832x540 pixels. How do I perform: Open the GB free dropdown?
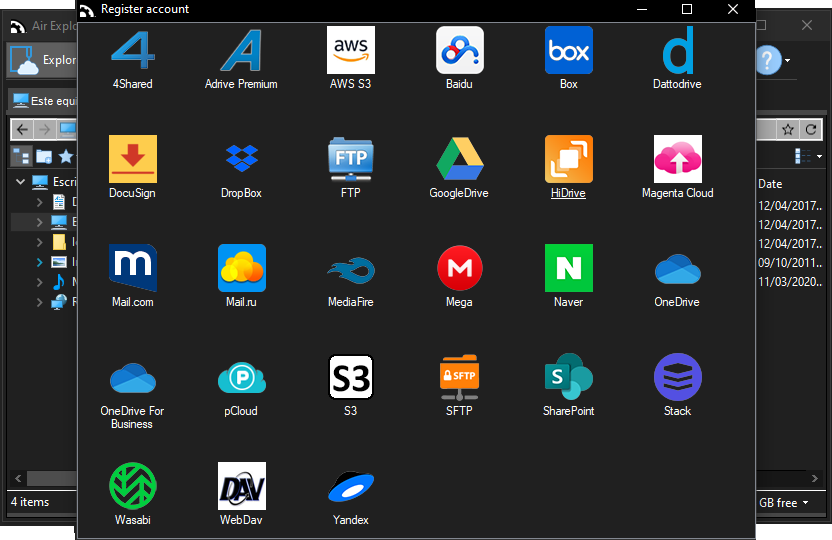pos(805,503)
